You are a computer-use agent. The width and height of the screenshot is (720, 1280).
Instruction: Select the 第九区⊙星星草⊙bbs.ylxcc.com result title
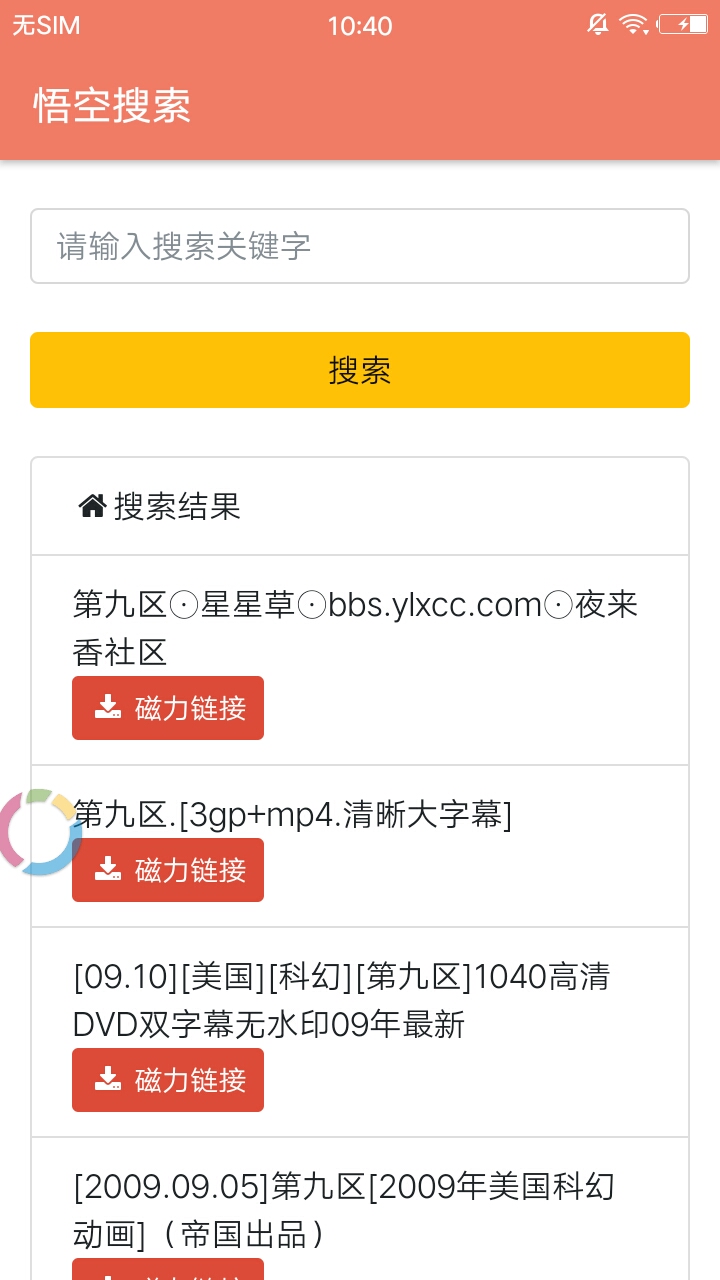(x=356, y=629)
